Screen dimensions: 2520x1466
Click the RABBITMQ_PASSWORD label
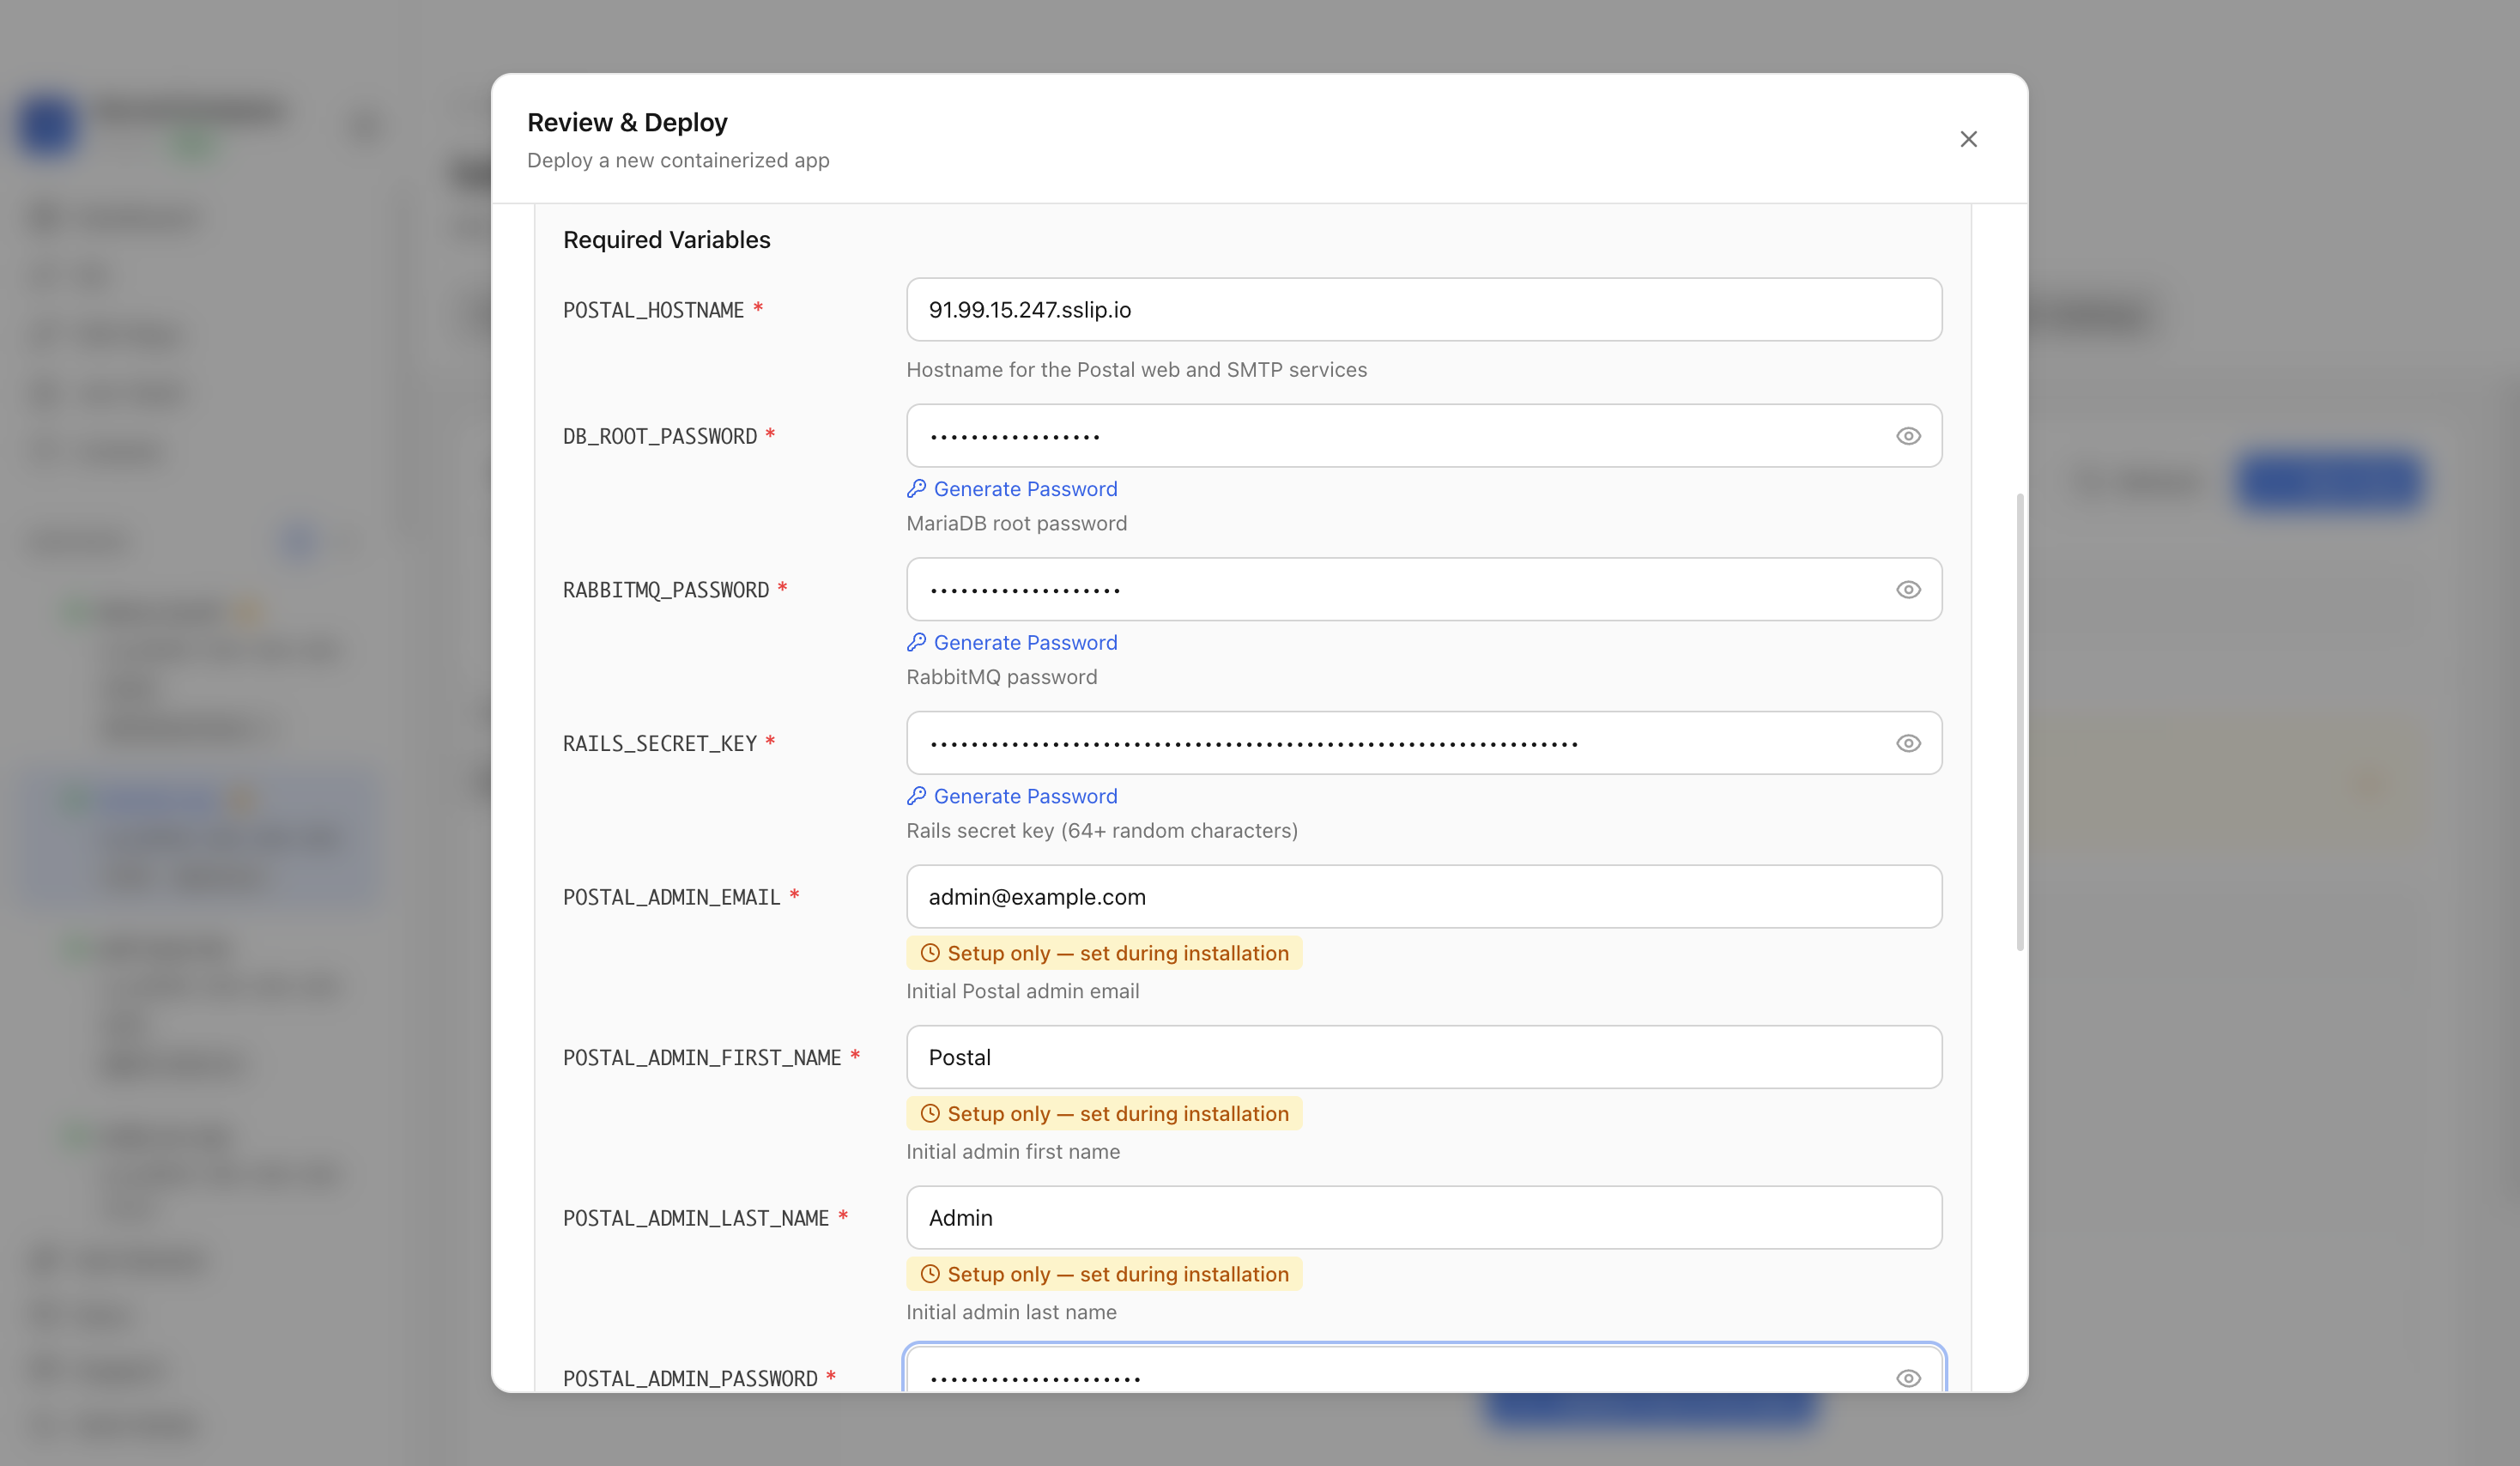666,590
